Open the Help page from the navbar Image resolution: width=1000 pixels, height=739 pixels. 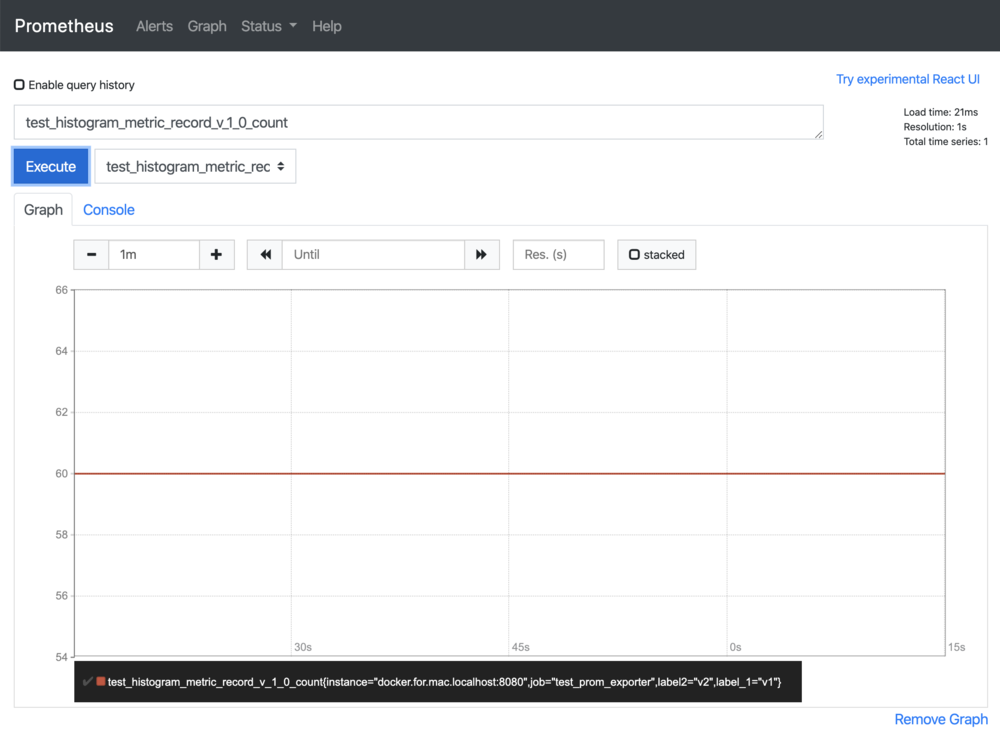pos(326,26)
